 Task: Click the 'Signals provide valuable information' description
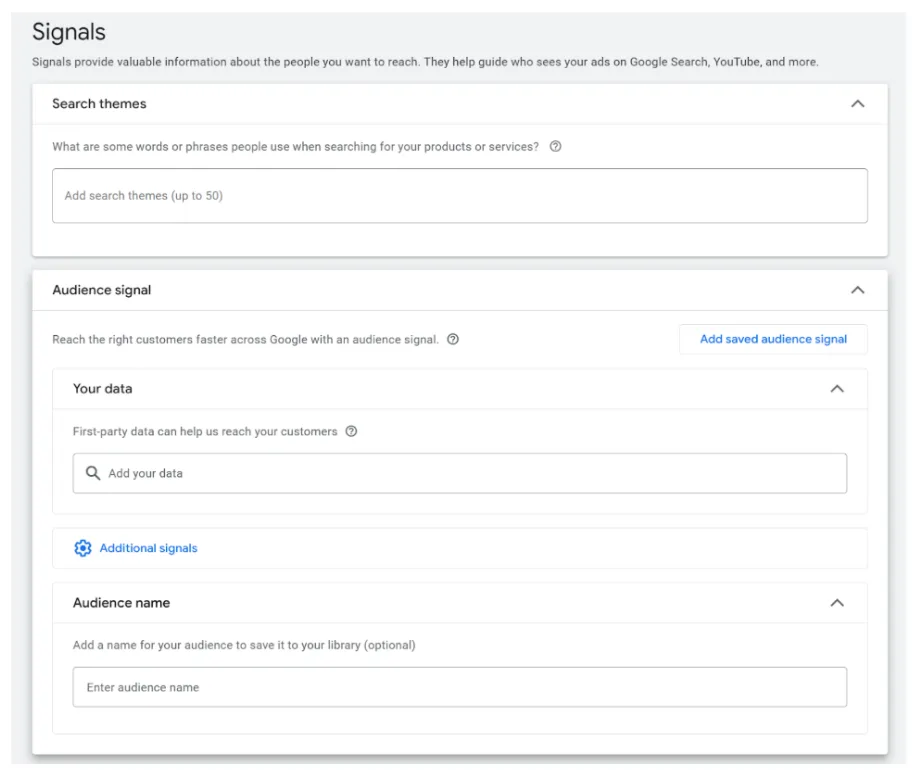[425, 62]
